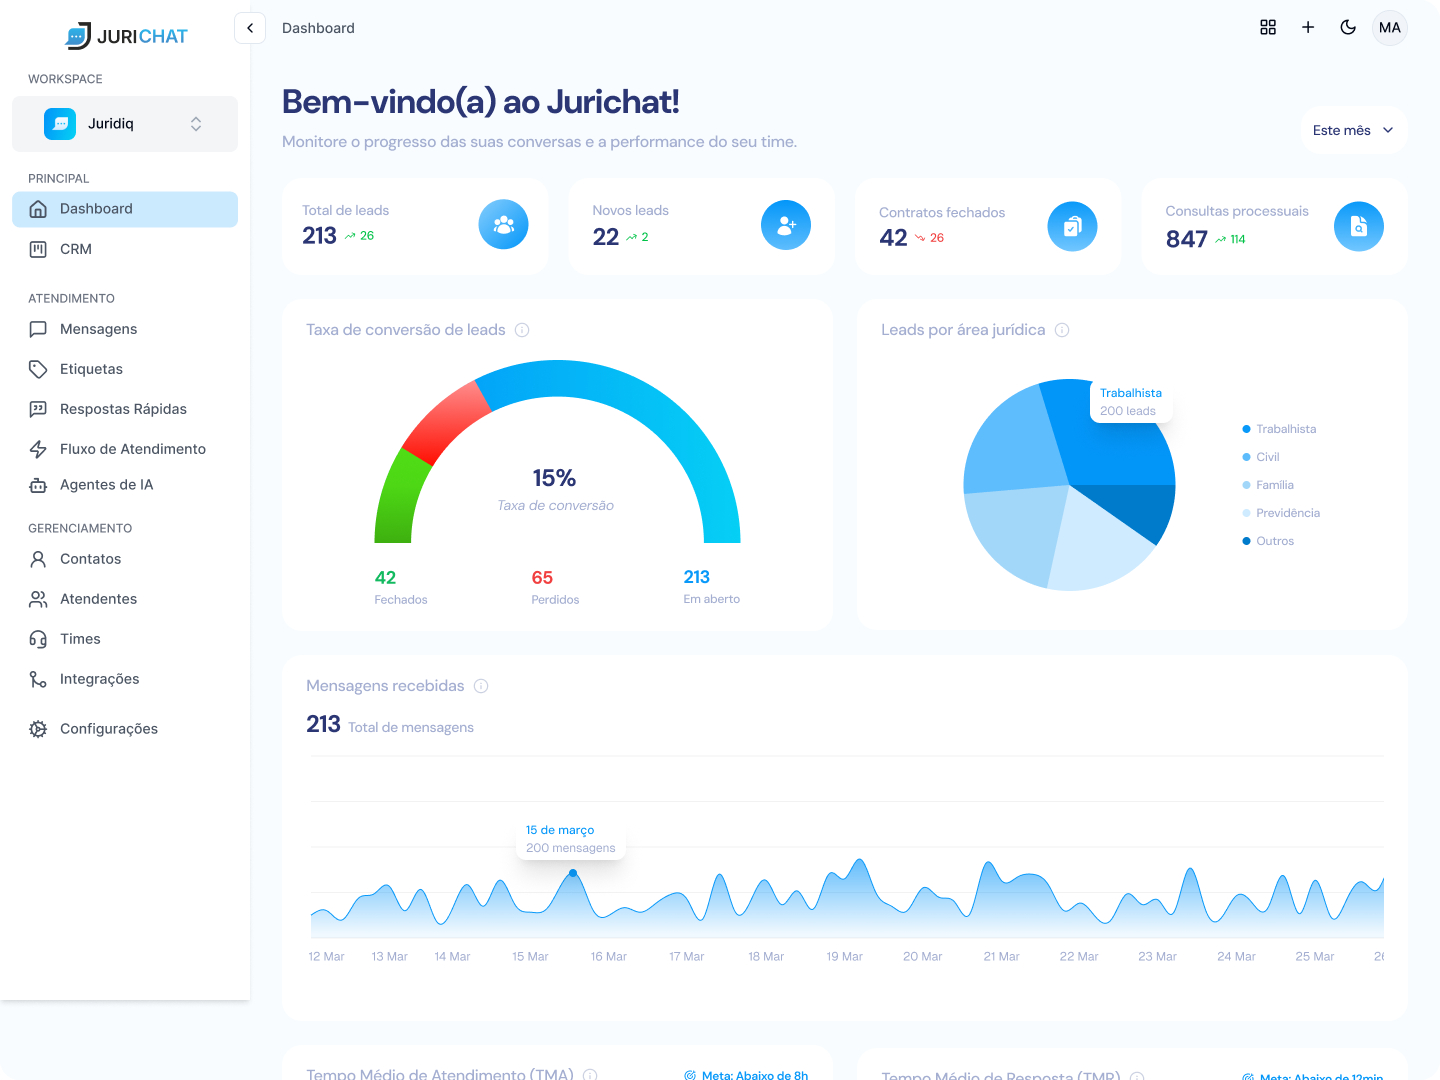
Task: Click the Integrações branch icon
Action: (x=38, y=679)
